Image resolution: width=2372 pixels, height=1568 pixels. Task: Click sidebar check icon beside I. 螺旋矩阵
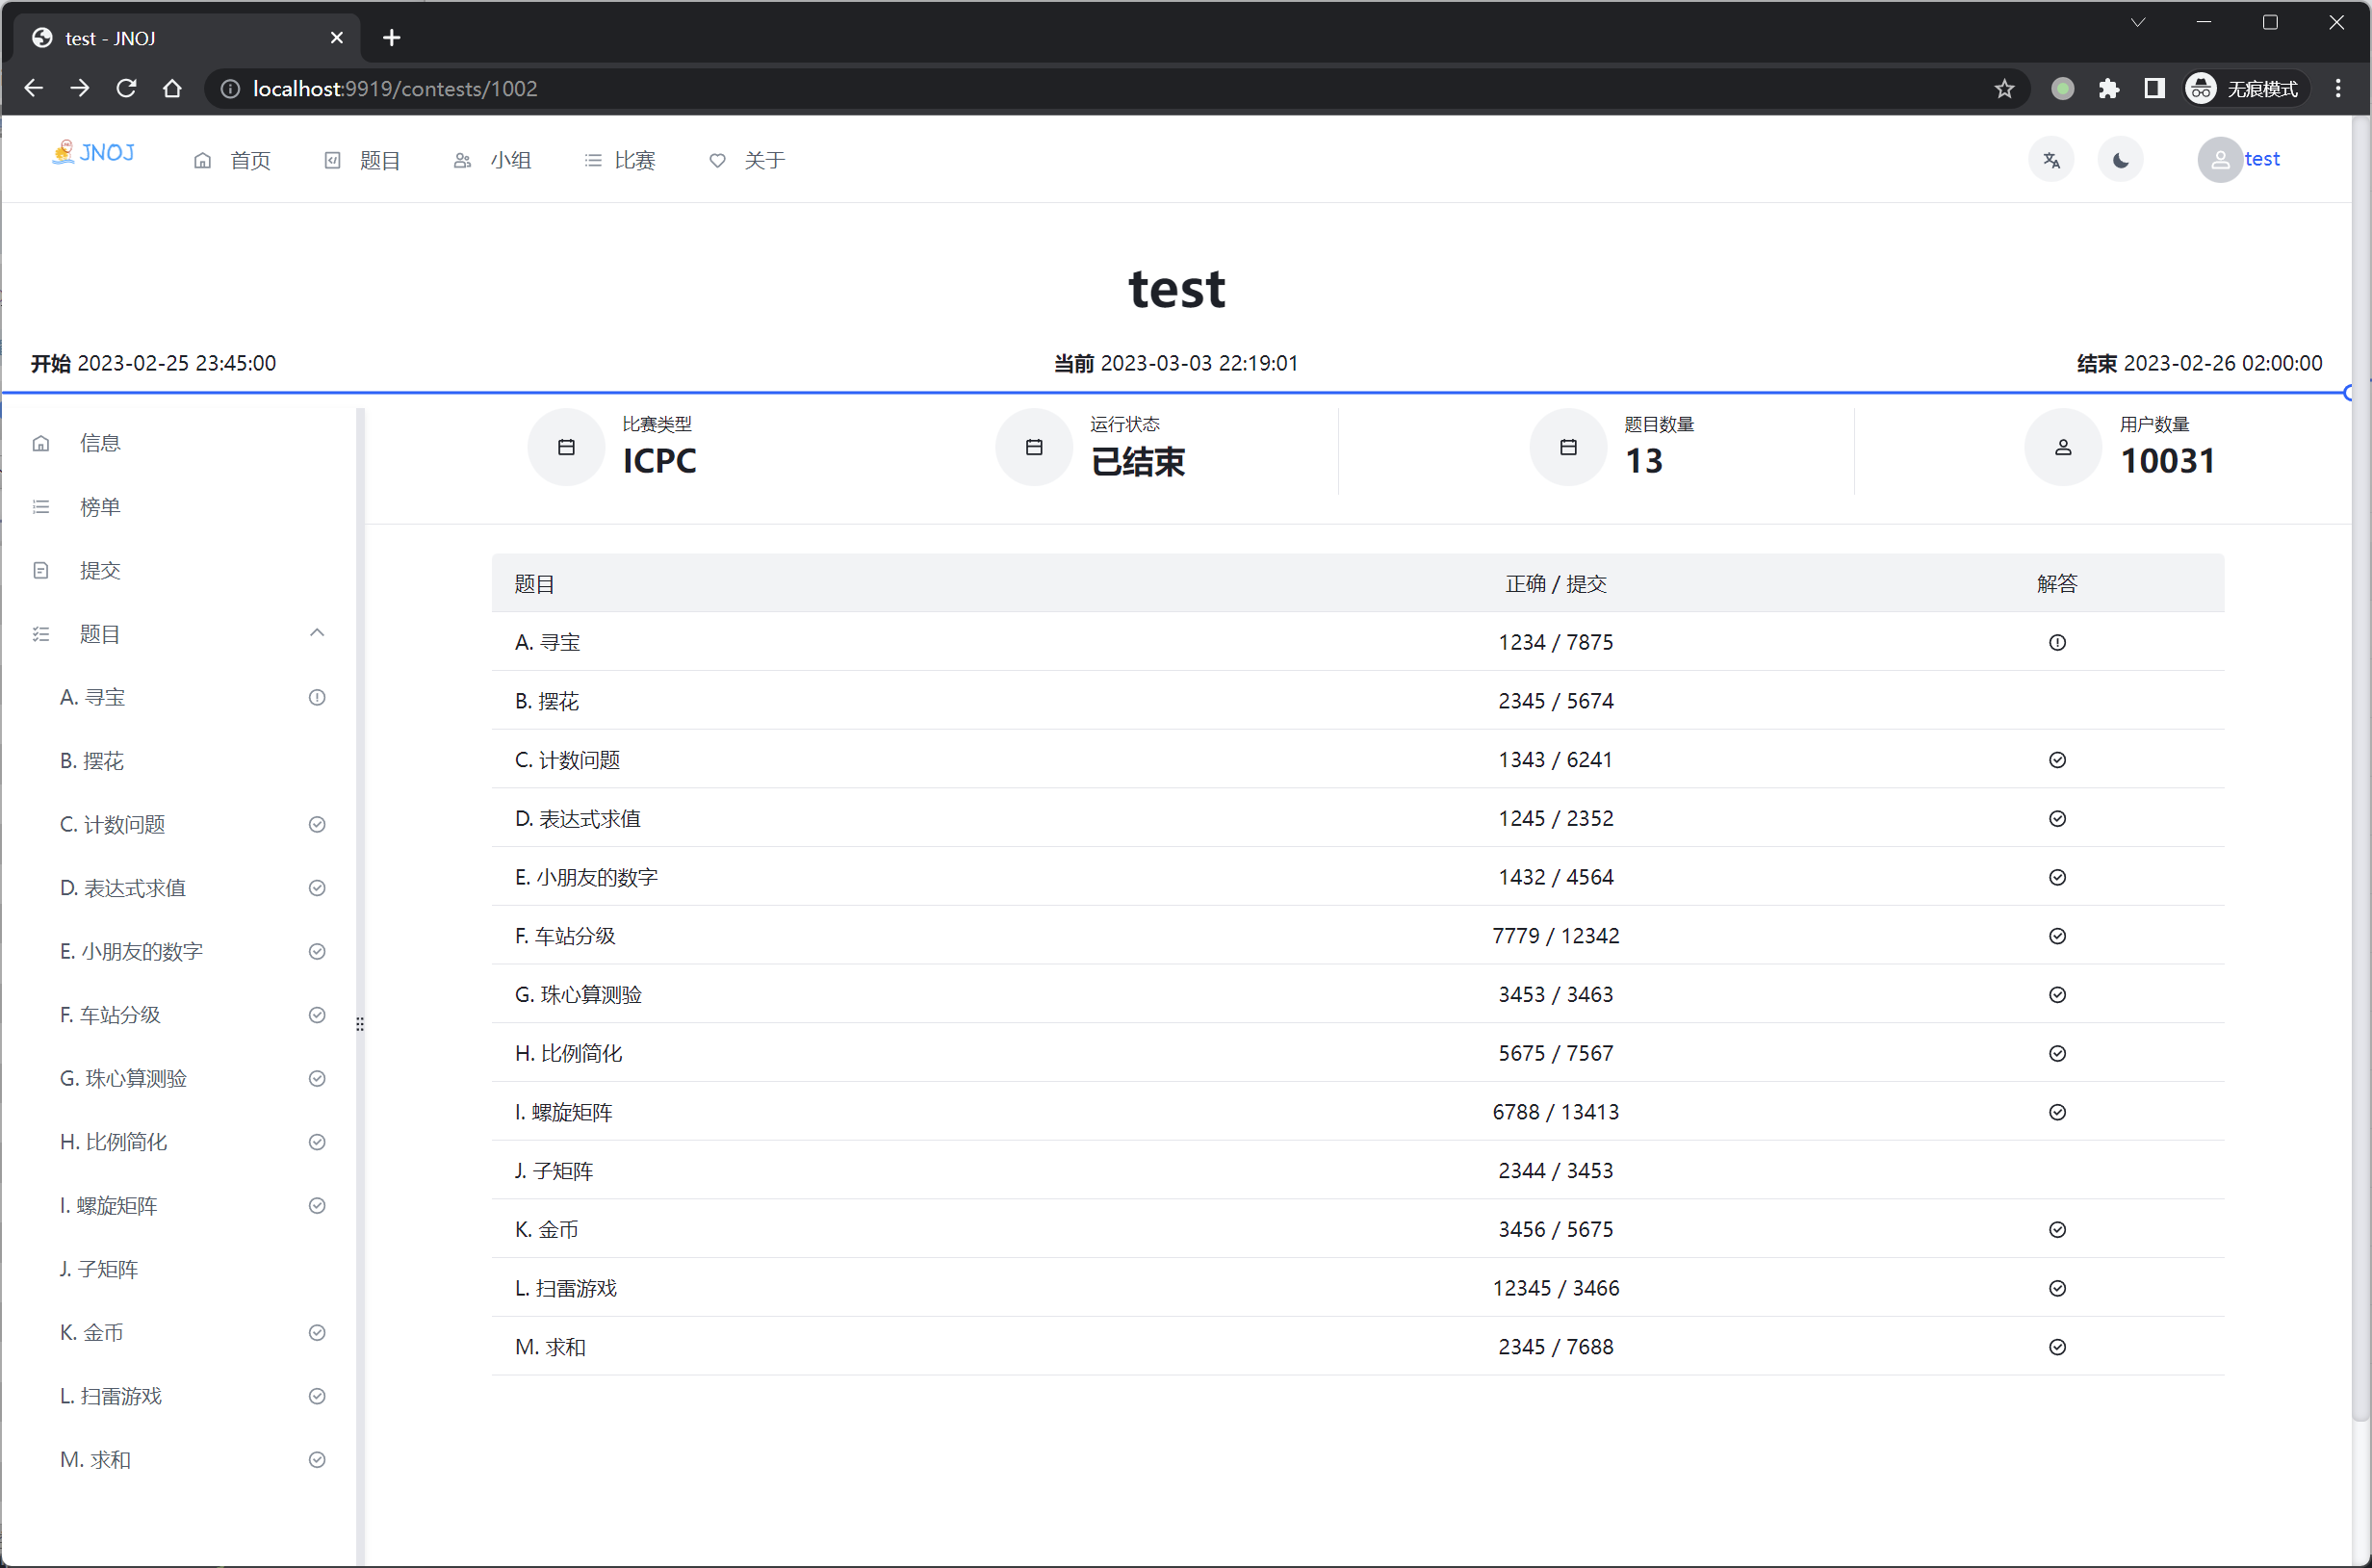[317, 1205]
